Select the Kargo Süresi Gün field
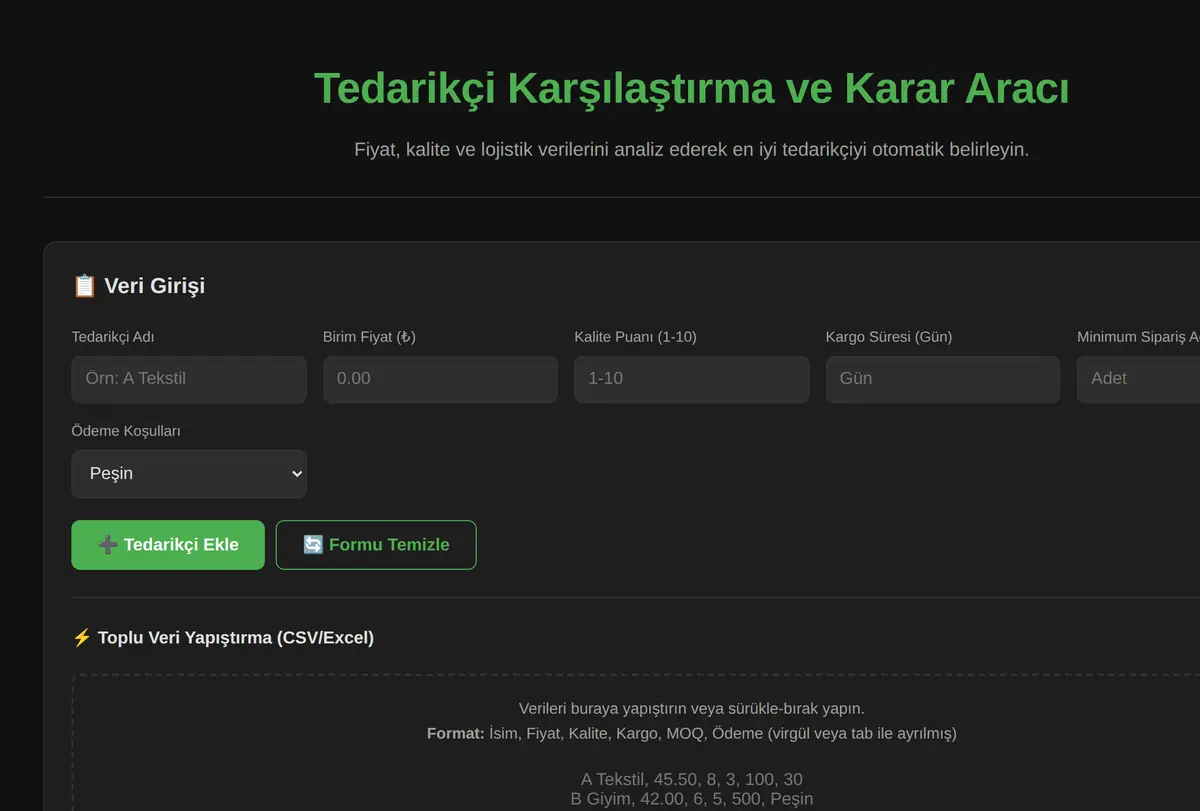This screenshot has height=811, width=1200. (x=943, y=379)
